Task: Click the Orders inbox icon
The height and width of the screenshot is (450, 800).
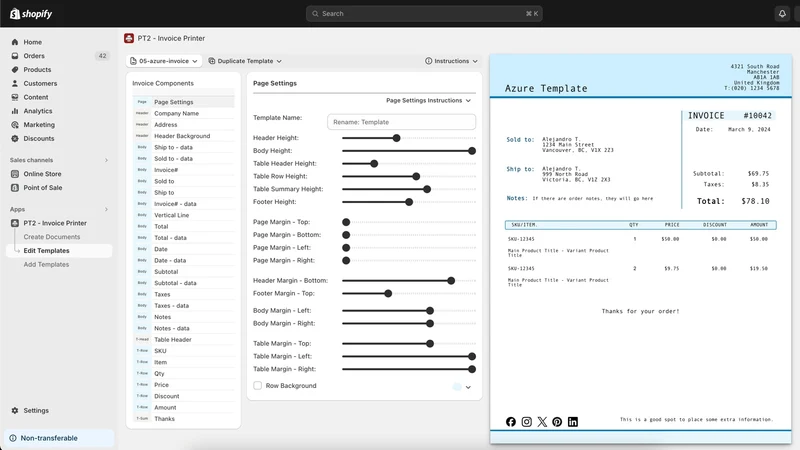Action: 15,56
